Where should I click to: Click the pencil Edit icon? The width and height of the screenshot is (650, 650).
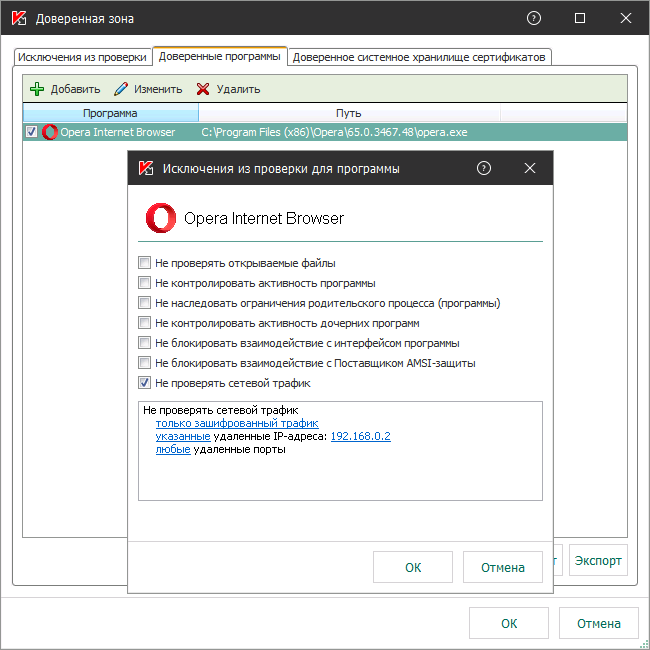(x=121, y=89)
